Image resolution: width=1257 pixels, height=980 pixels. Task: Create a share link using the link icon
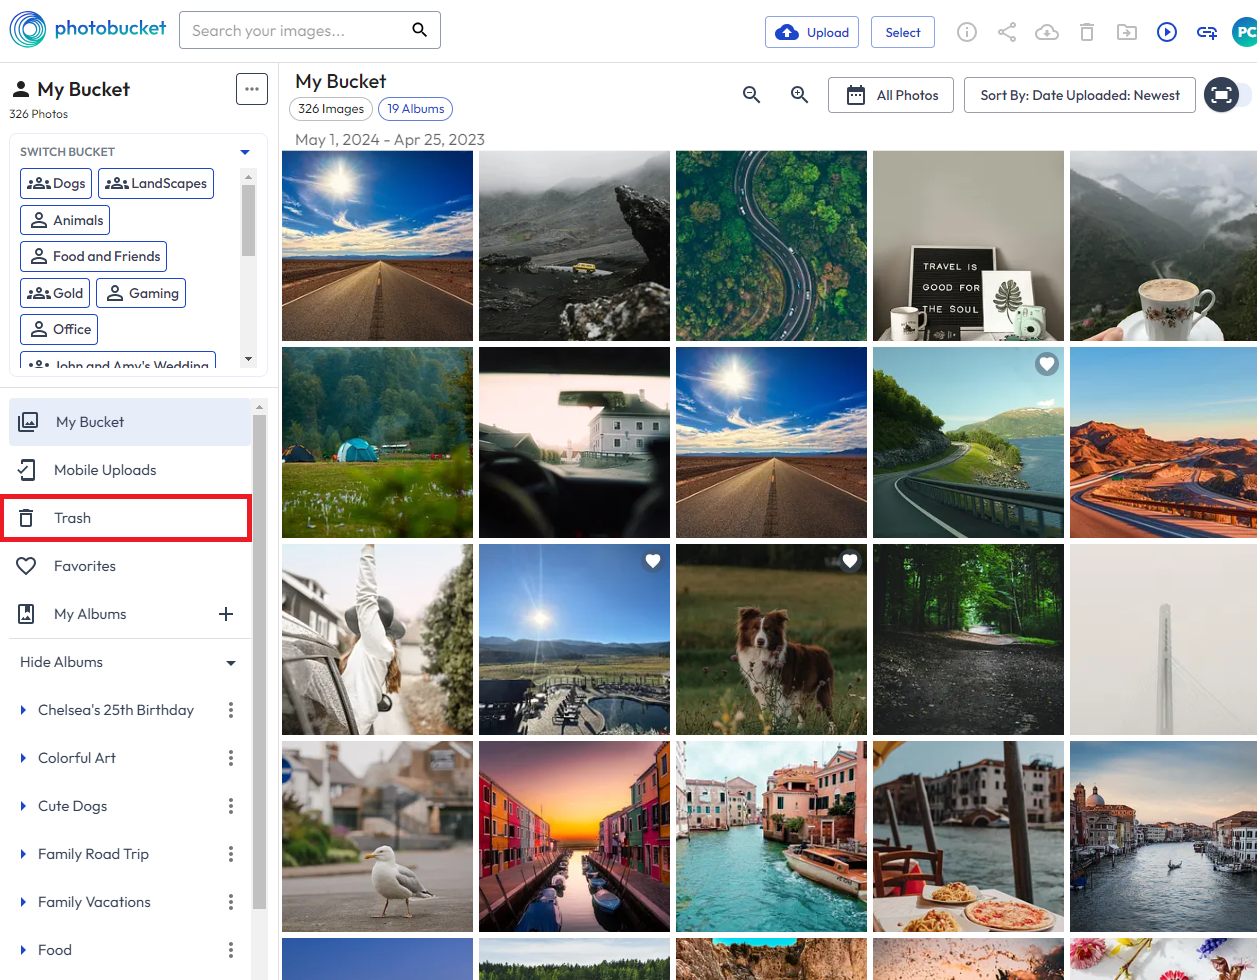point(1207,32)
